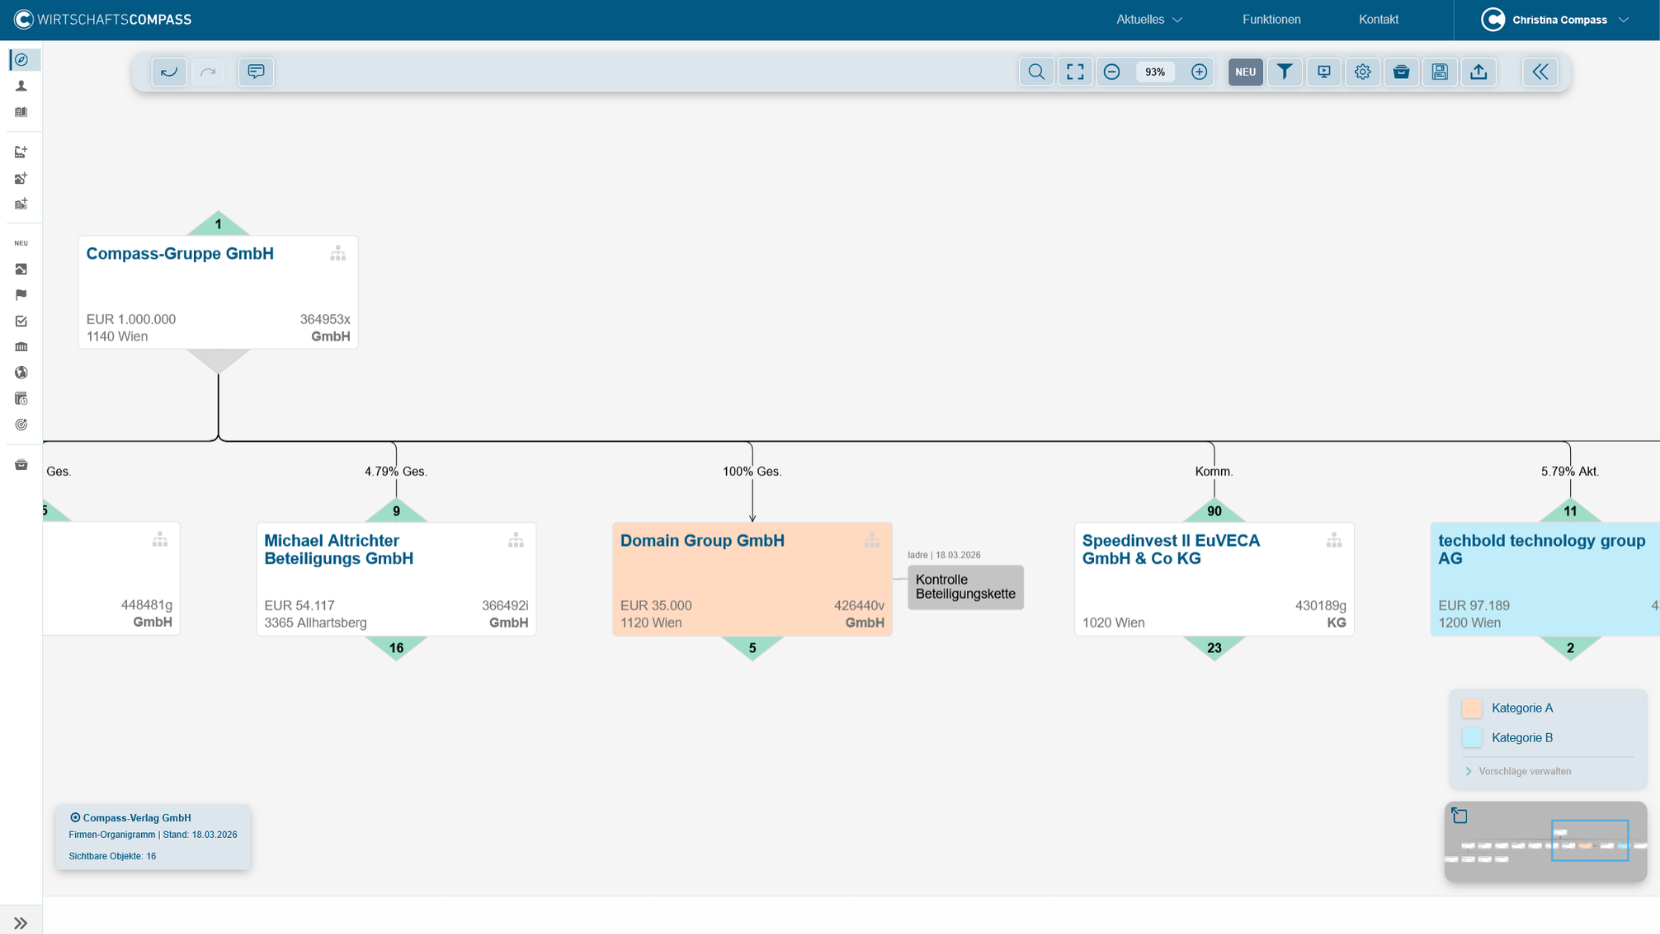Click the magnifier search icon
Viewport: 1660px width, 934px height.
coord(1036,72)
